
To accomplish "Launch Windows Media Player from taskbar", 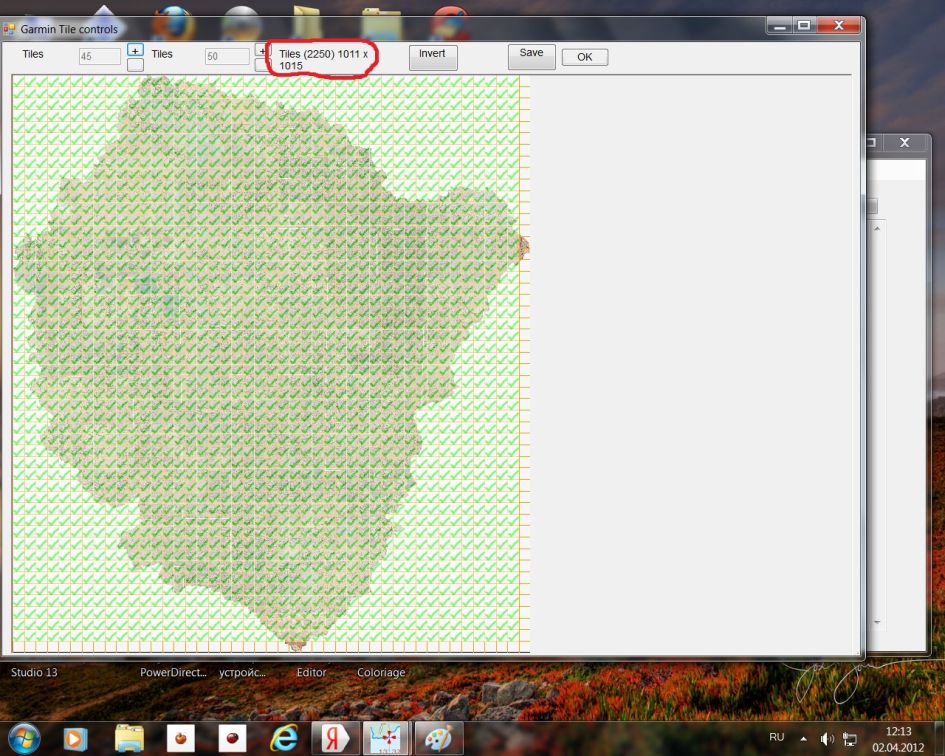I will click(75, 738).
